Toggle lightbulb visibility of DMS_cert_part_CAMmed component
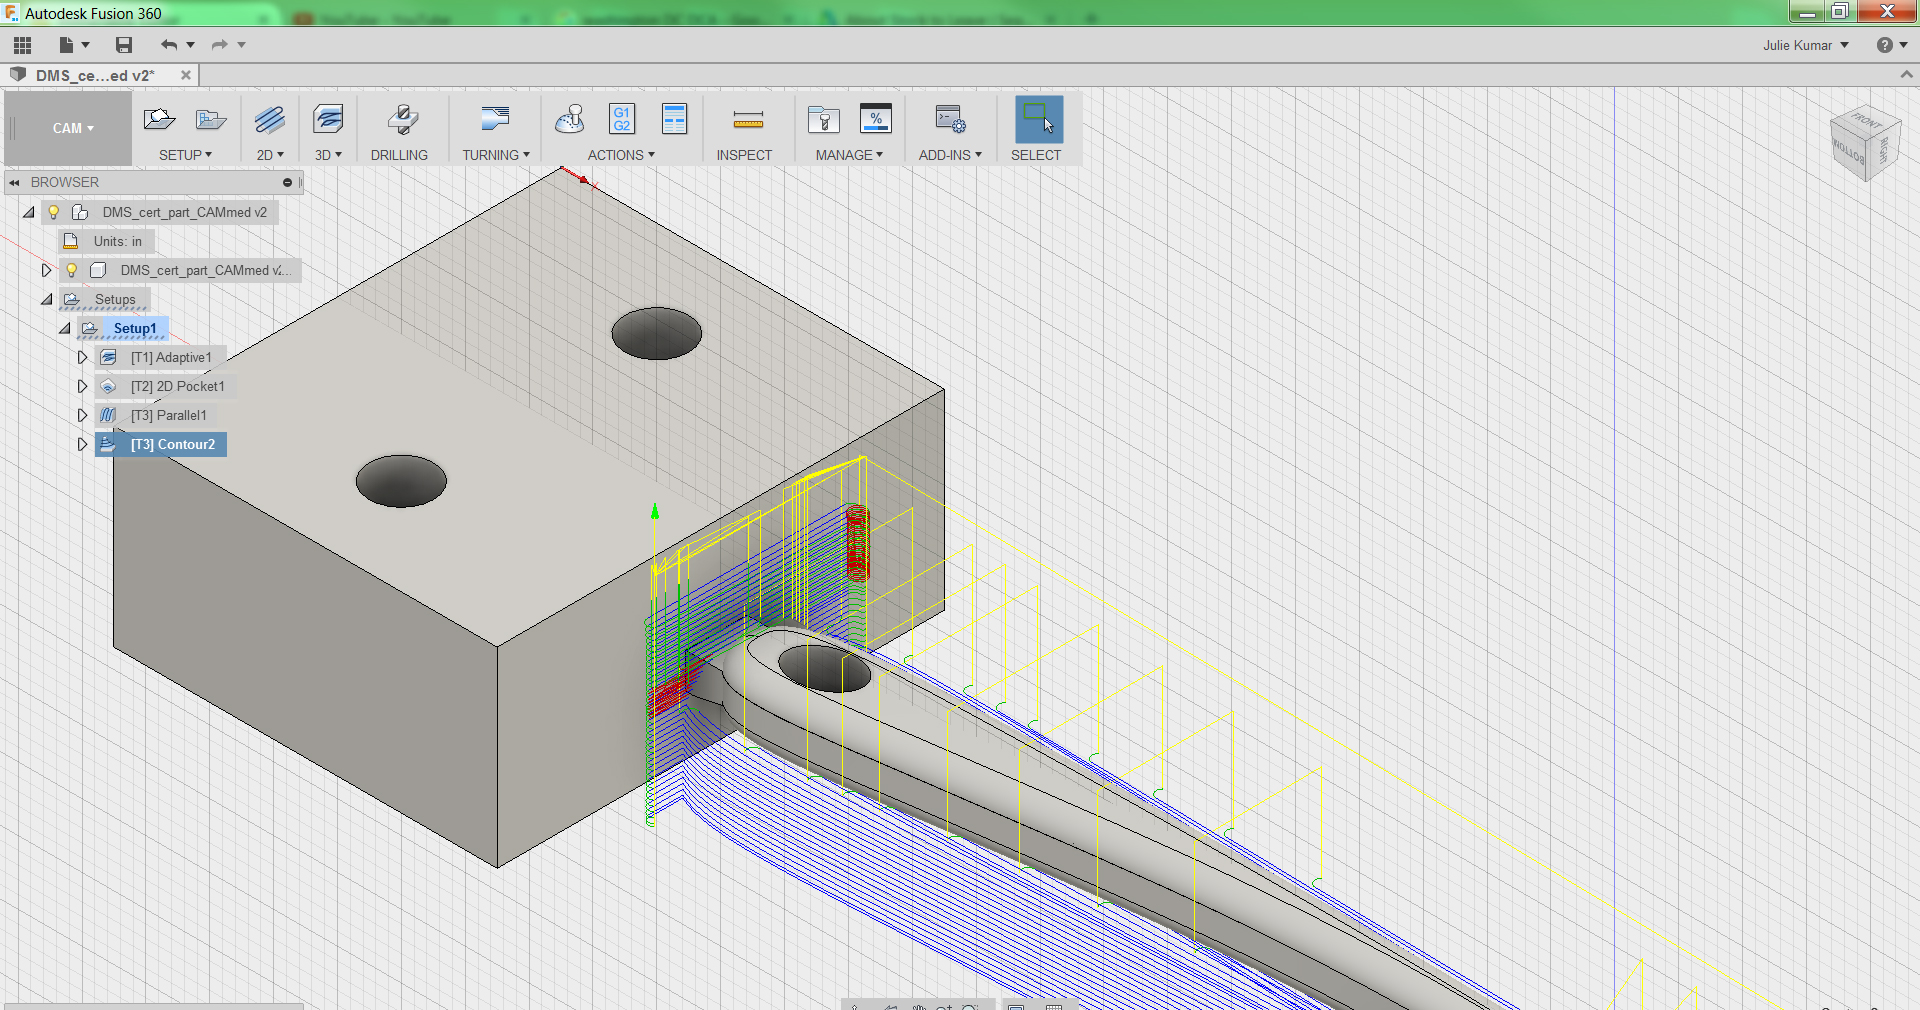 tap(72, 270)
